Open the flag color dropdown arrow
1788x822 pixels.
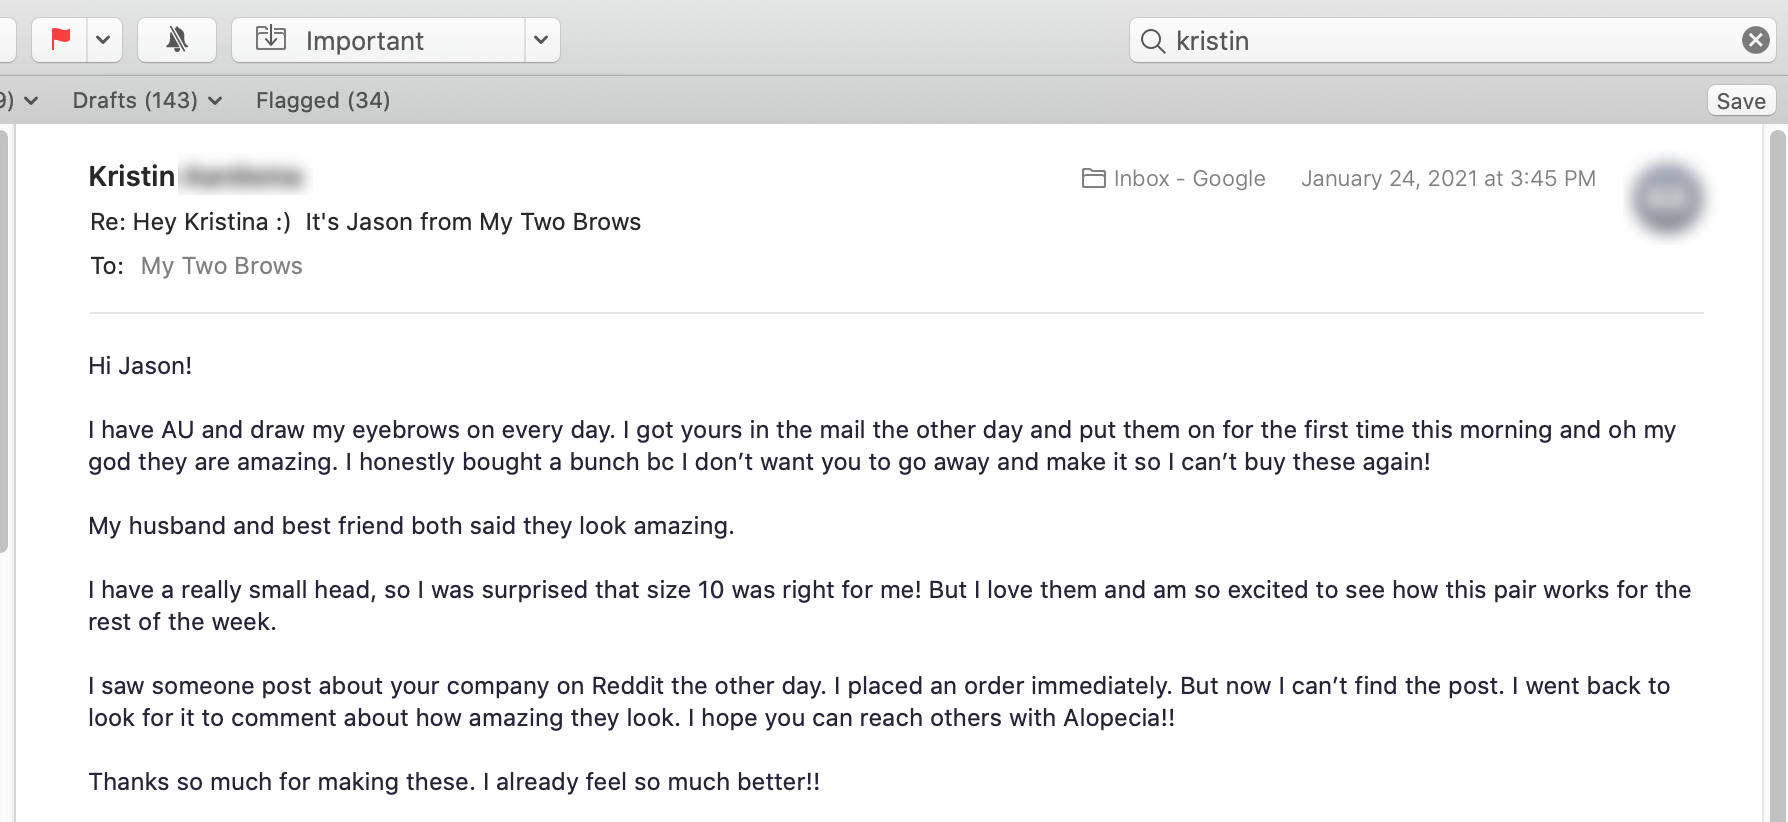coord(103,40)
